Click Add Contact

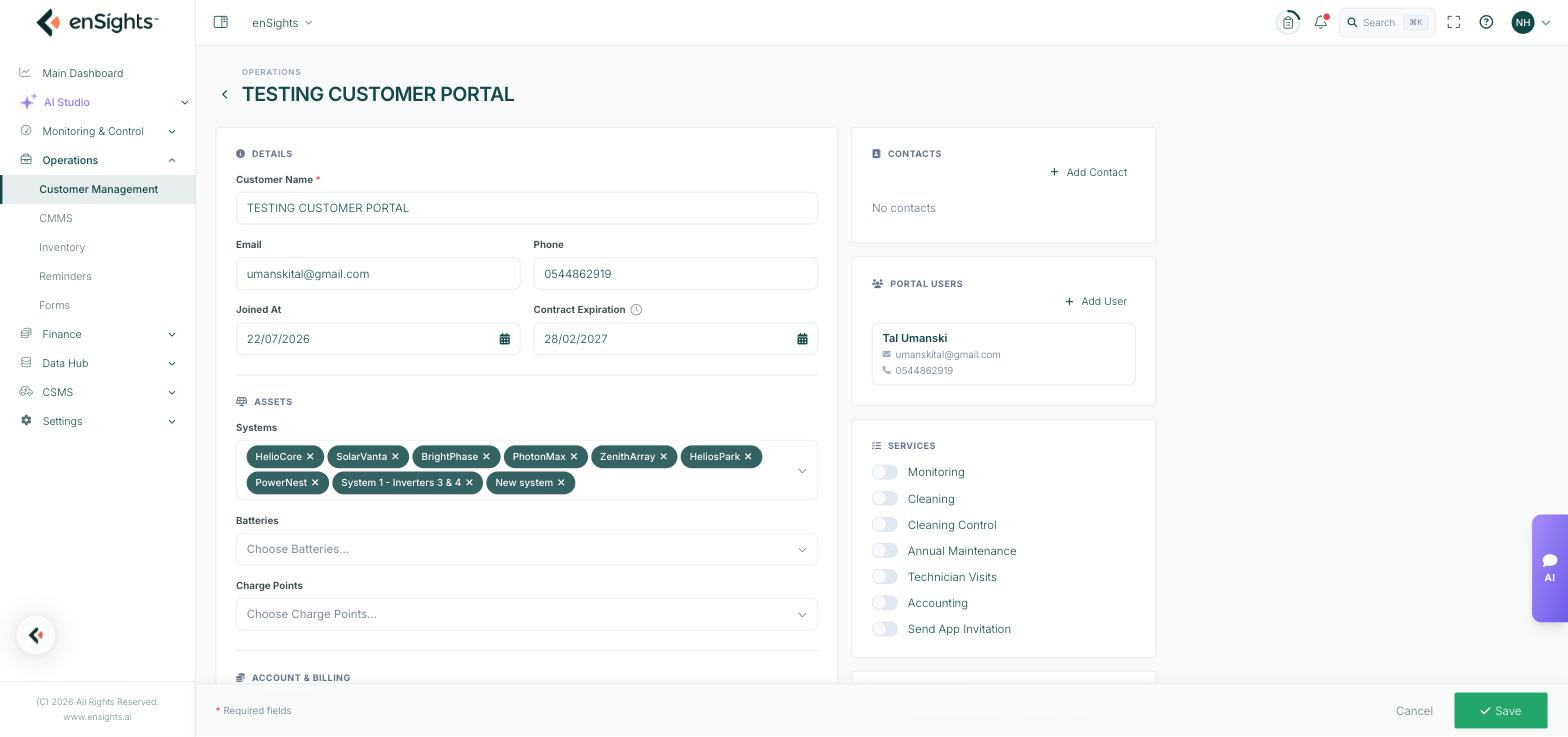click(1088, 172)
